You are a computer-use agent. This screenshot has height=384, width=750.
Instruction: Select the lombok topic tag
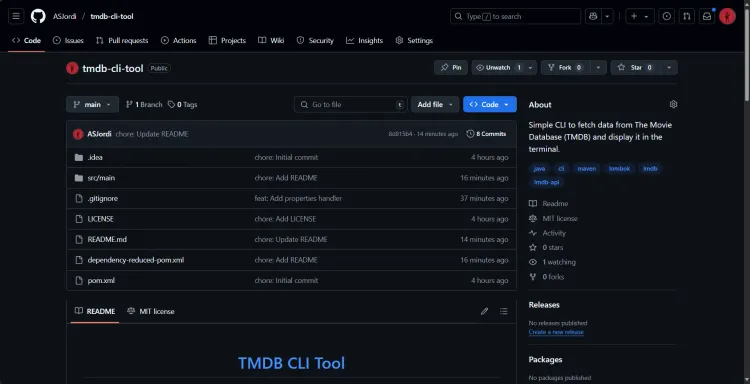tap(619, 169)
